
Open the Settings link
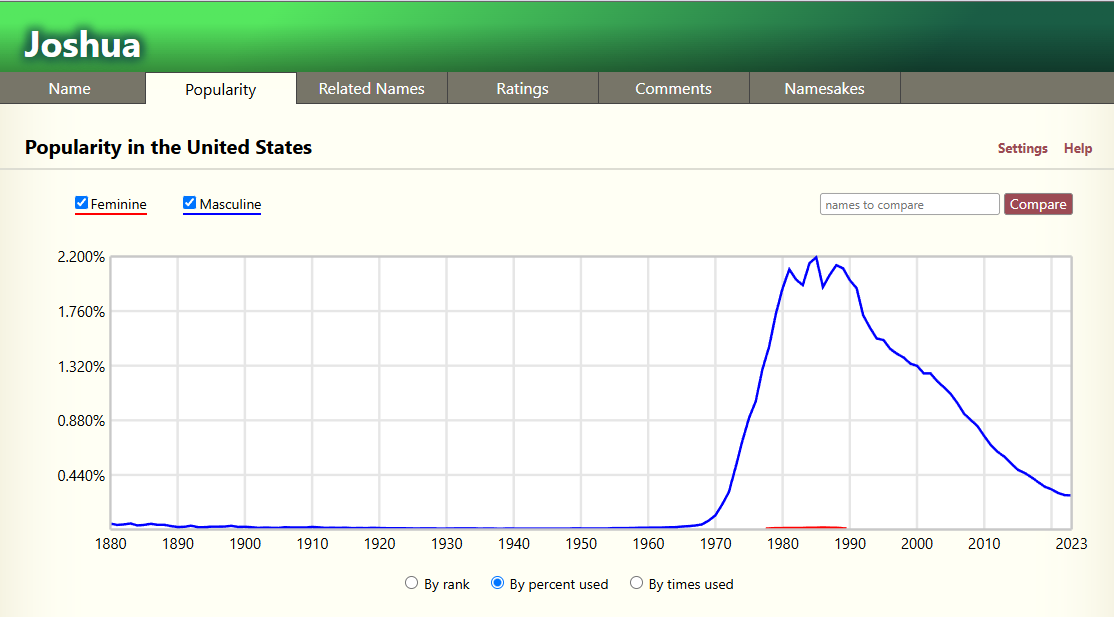[1022, 148]
